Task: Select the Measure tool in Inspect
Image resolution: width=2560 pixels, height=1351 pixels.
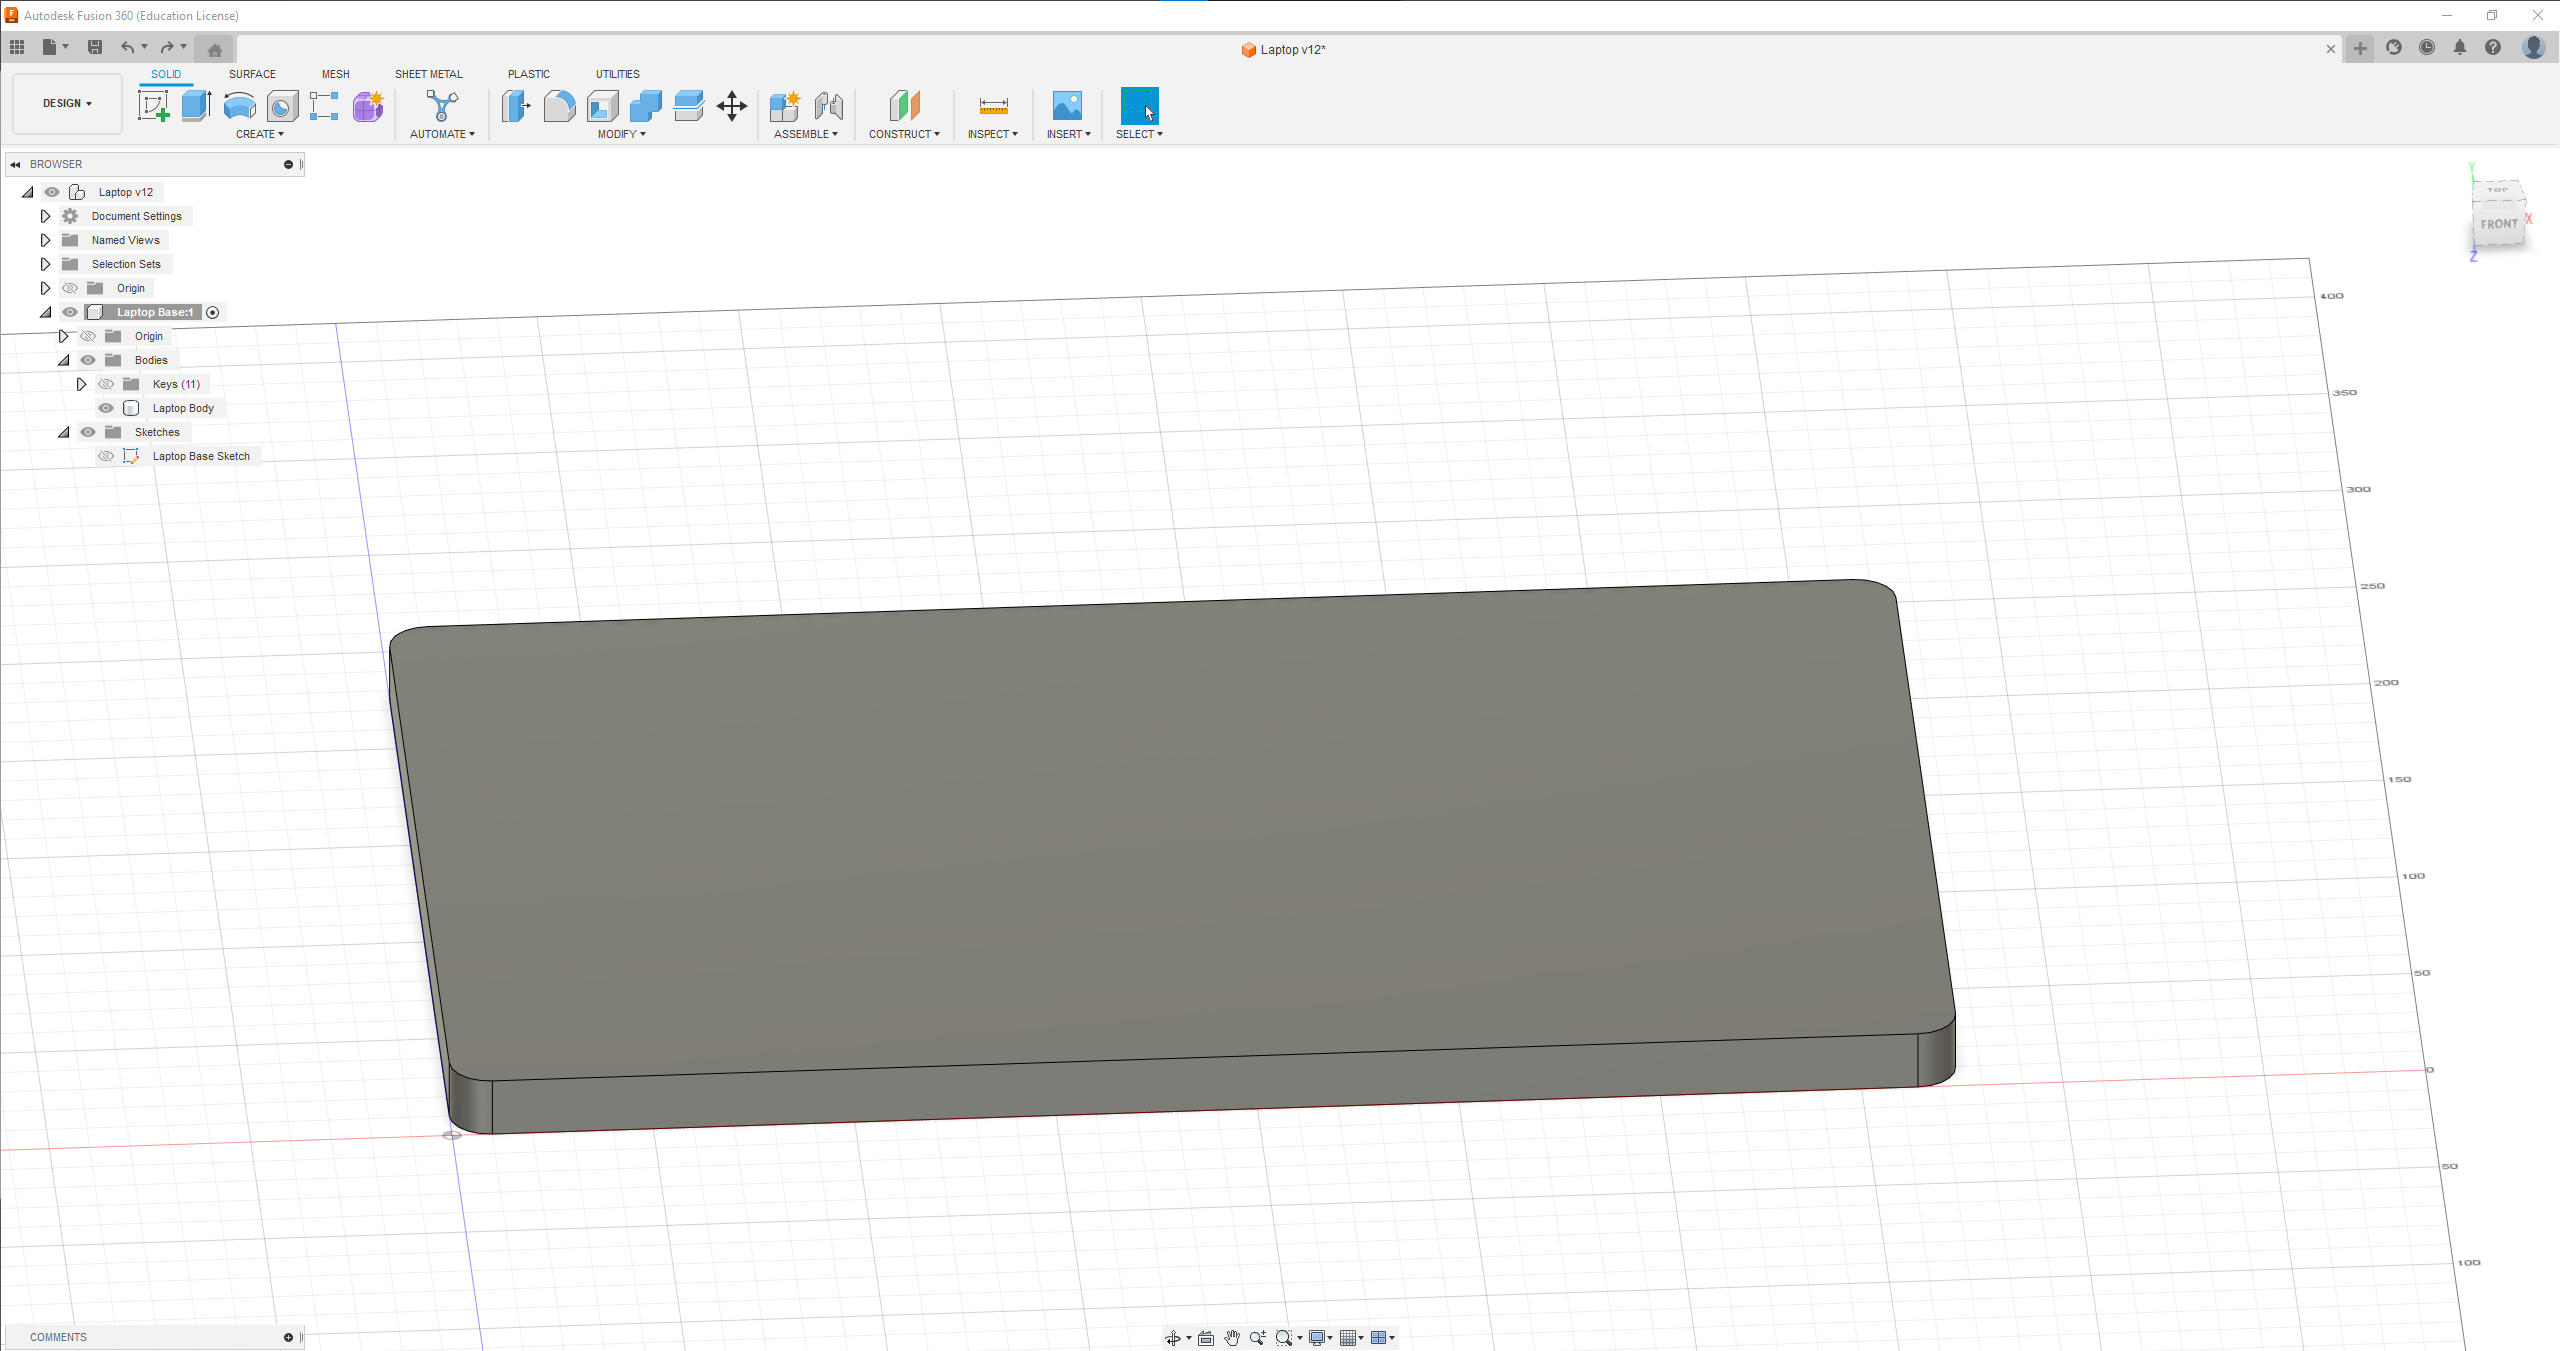Action: tap(990, 105)
